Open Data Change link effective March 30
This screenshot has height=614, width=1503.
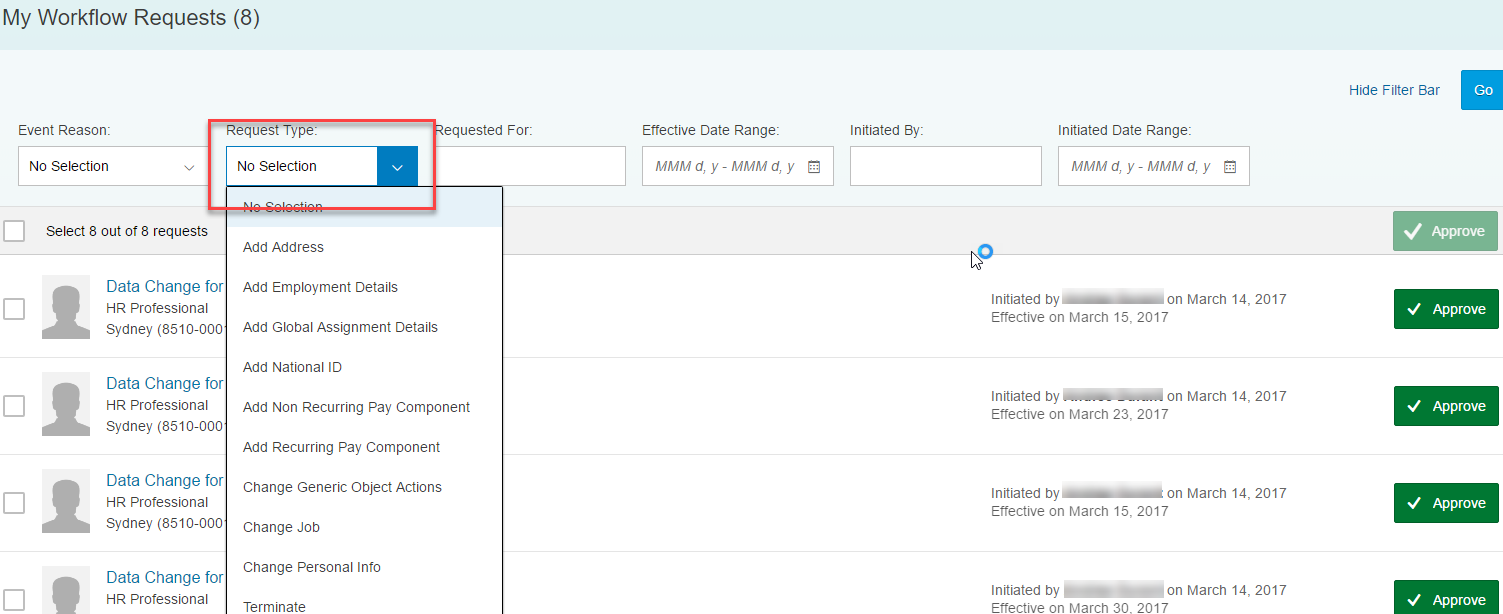pyautogui.click(x=165, y=577)
